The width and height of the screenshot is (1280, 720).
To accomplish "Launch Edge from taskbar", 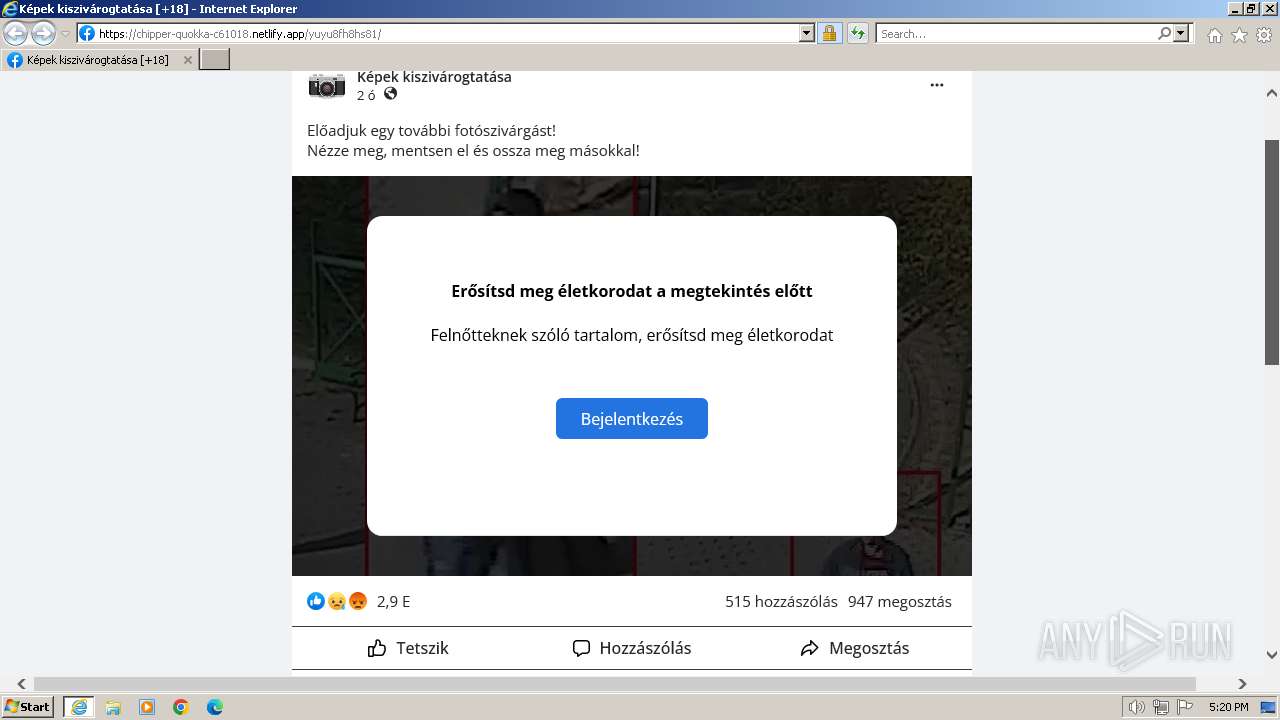I will (215, 707).
